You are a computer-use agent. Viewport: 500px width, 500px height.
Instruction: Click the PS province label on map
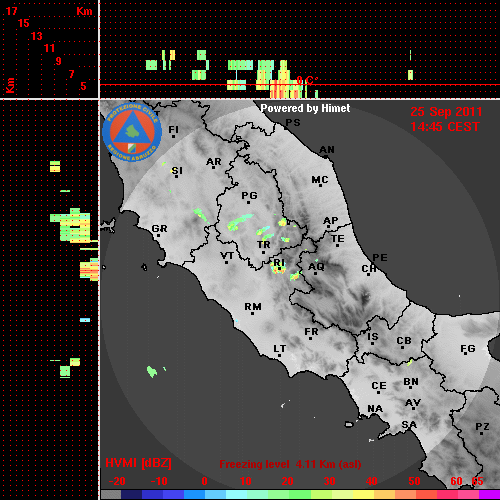point(293,123)
